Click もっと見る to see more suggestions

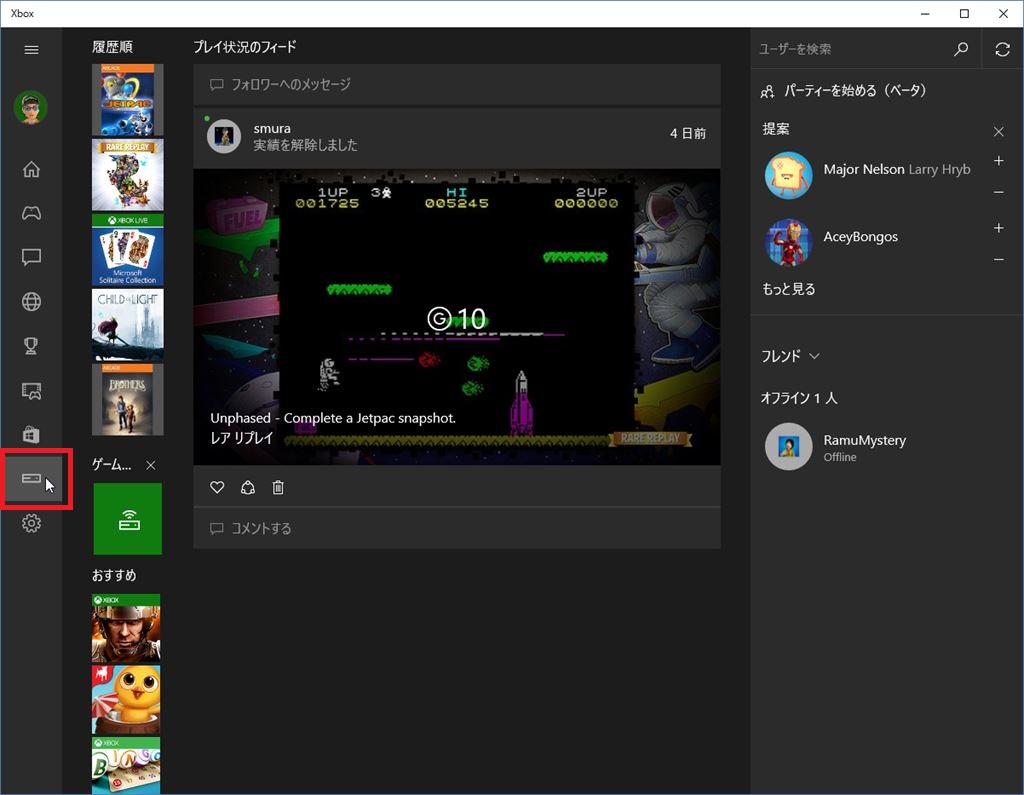click(789, 289)
